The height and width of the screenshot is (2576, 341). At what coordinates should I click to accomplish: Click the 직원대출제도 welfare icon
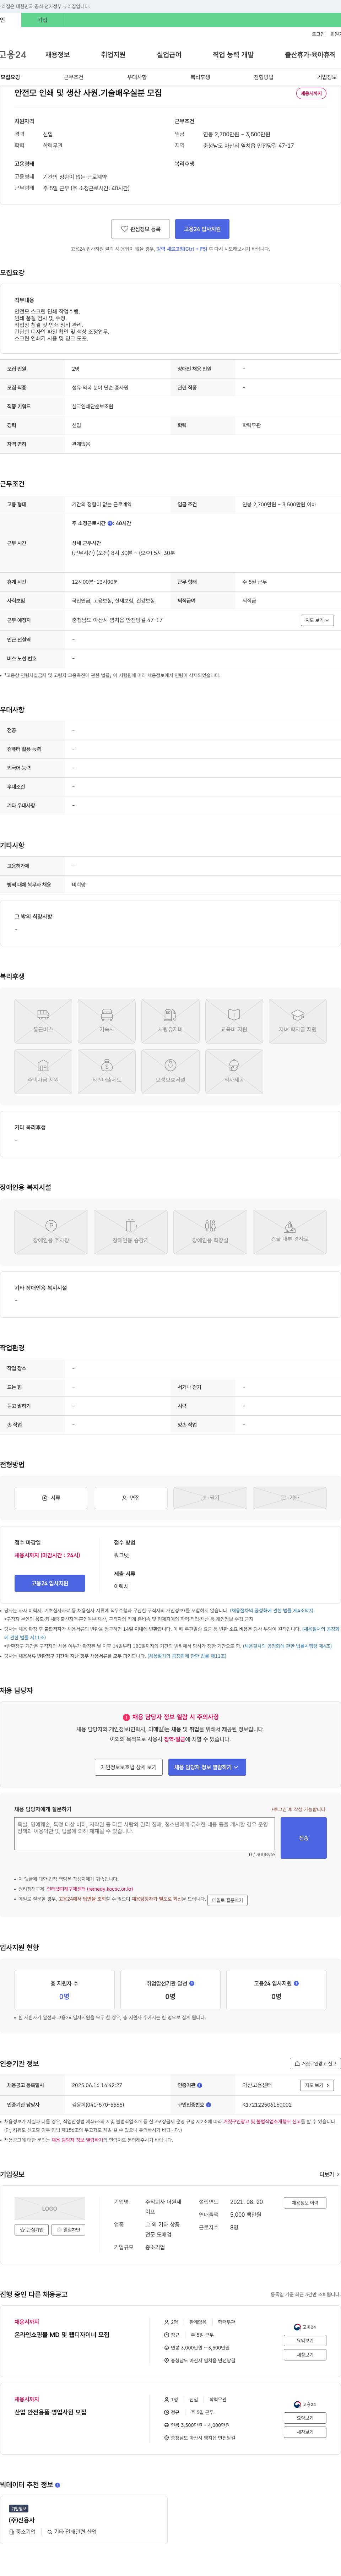(x=107, y=1072)
